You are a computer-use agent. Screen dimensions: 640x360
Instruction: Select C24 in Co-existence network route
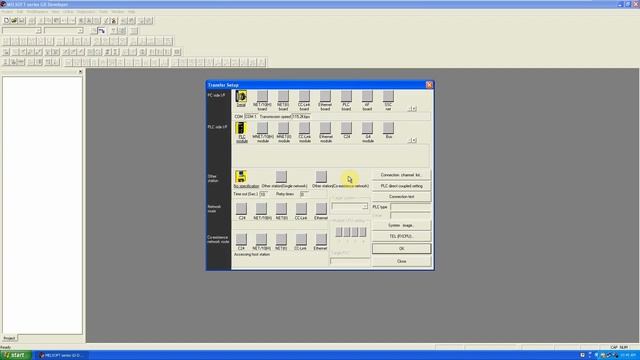point(241,240)
